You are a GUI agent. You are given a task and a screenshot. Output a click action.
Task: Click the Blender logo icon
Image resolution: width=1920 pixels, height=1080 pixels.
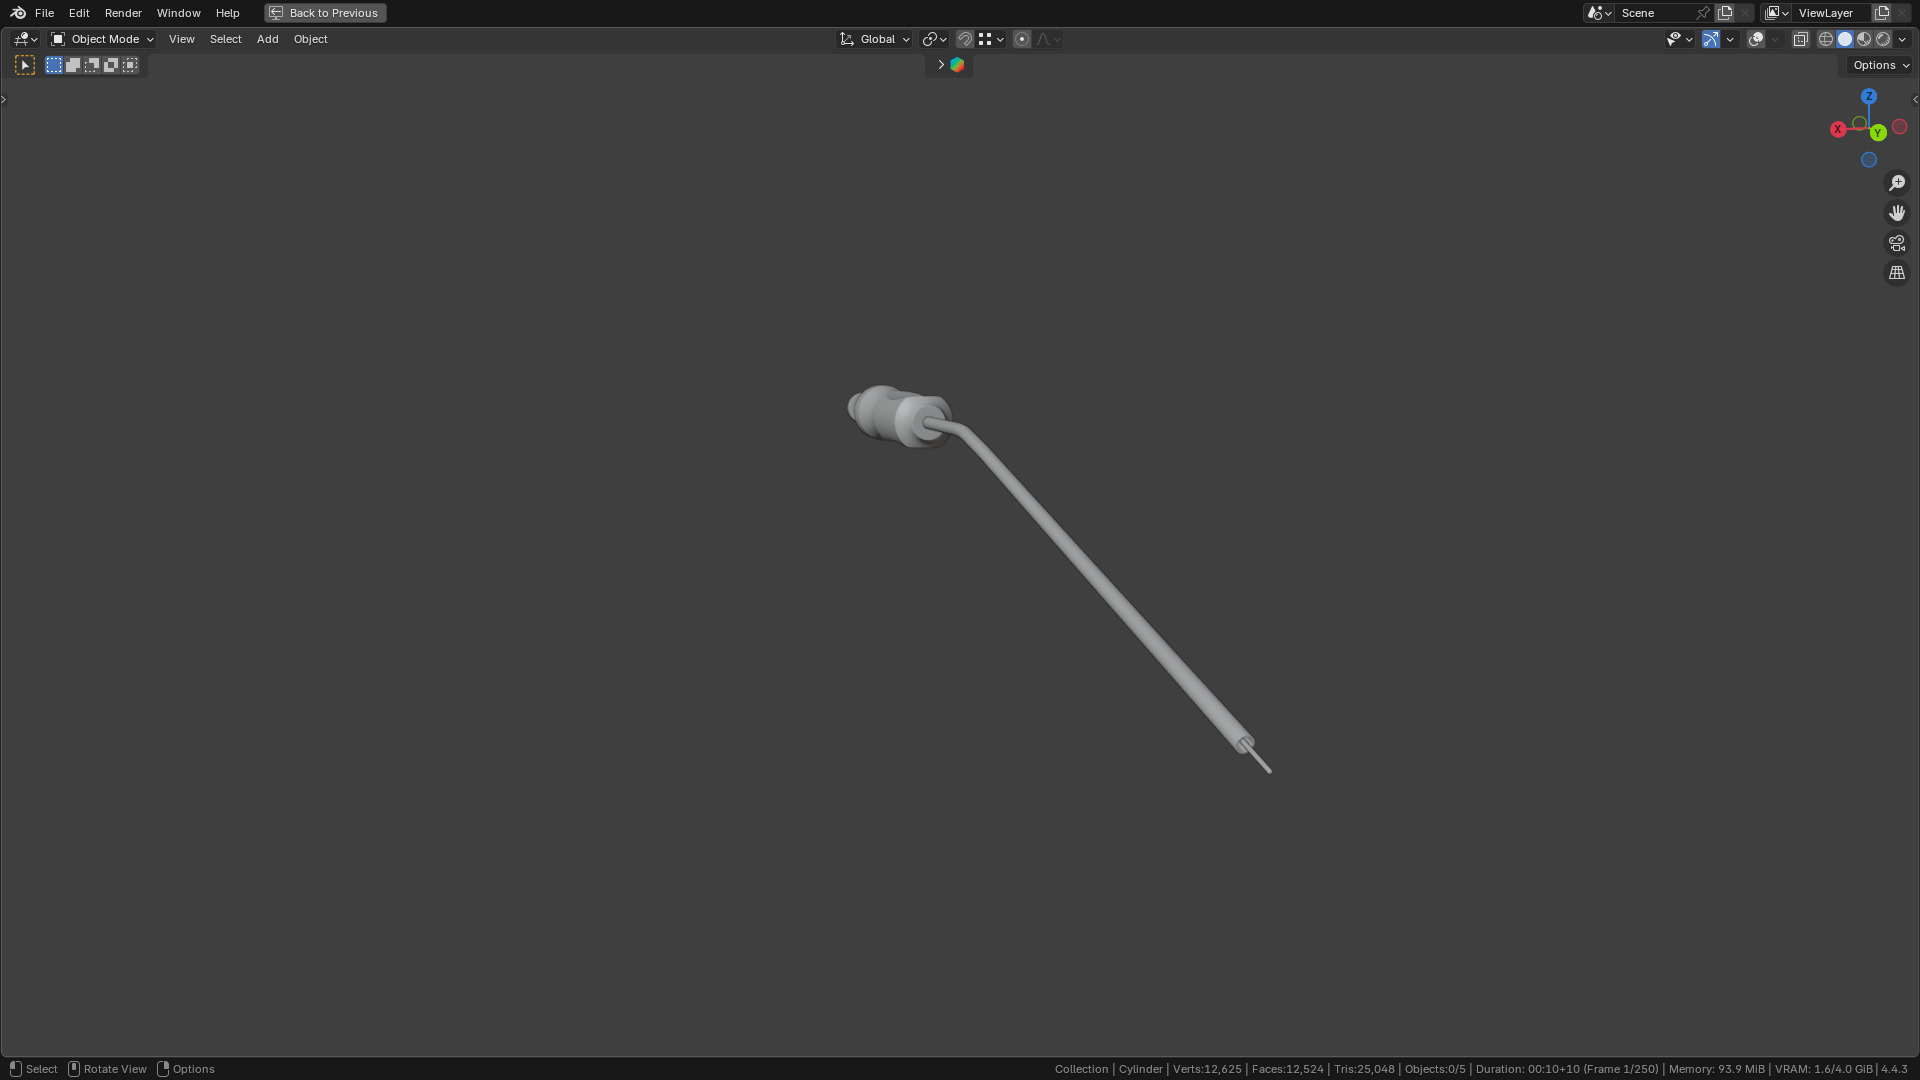coord(18,13)
